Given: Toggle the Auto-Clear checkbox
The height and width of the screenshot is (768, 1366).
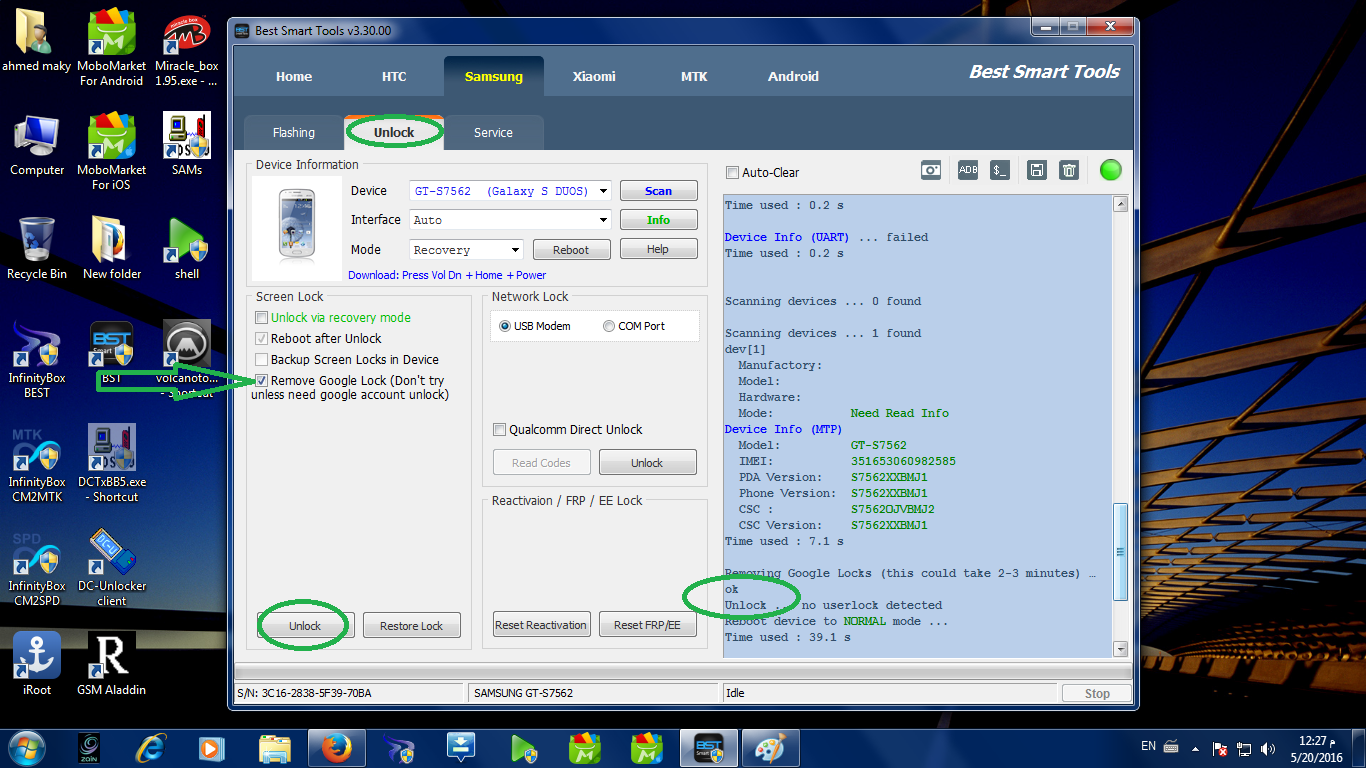Looking at the screenshot, I should (732, 172).
